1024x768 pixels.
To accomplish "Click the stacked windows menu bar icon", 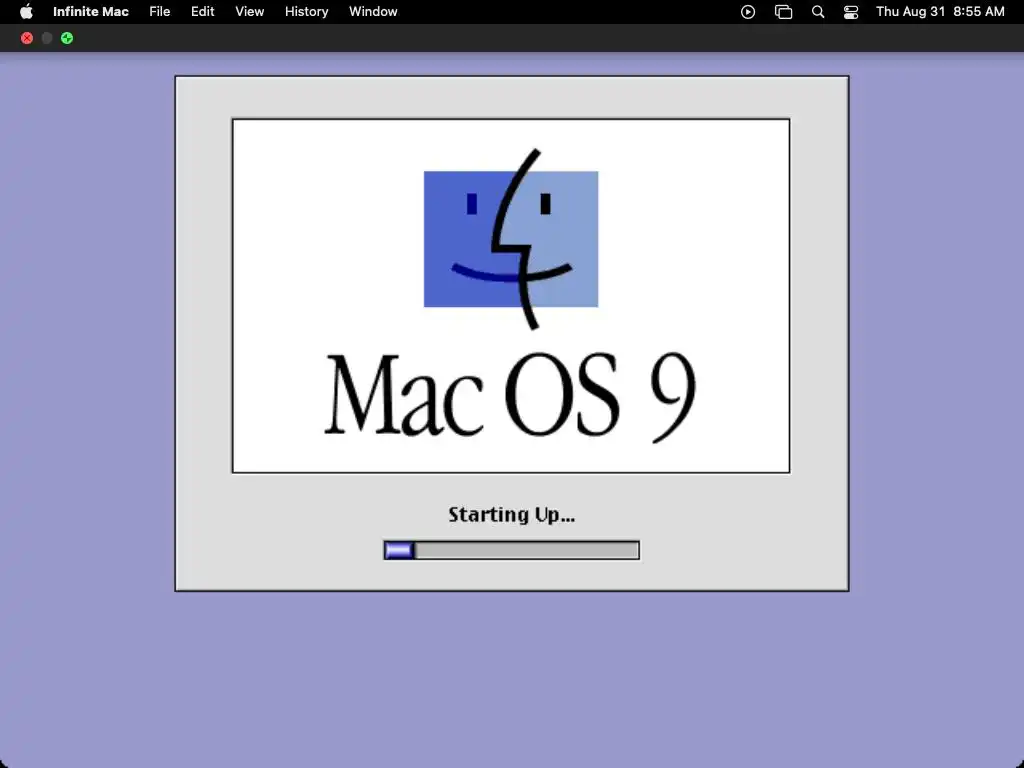I will pos(783,12).
